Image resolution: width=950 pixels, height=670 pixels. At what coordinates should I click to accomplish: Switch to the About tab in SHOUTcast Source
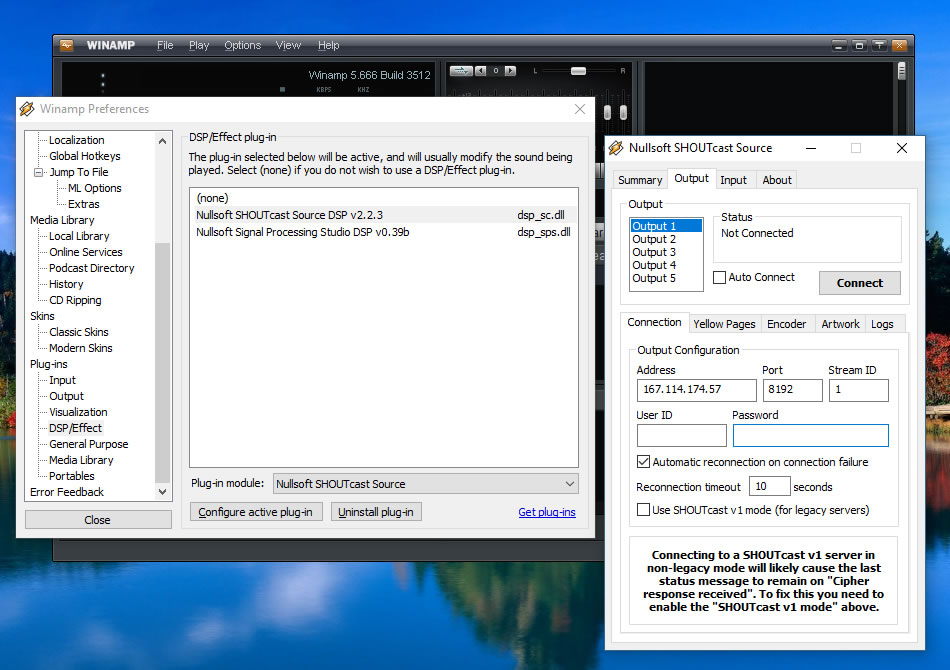tap(777, 180)
